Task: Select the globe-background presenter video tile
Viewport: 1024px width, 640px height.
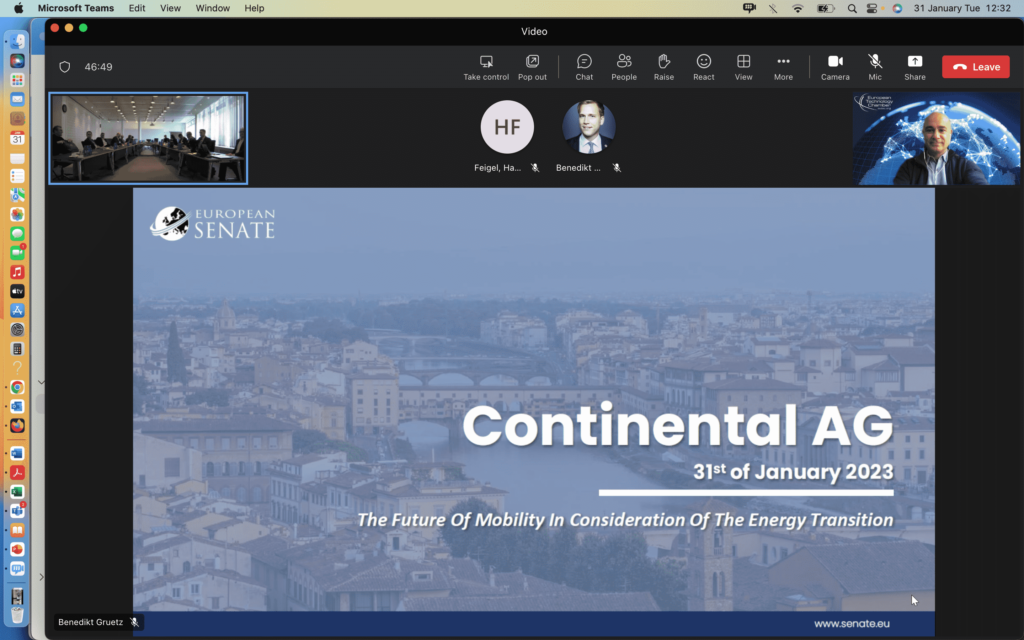Action: point(936,138)
